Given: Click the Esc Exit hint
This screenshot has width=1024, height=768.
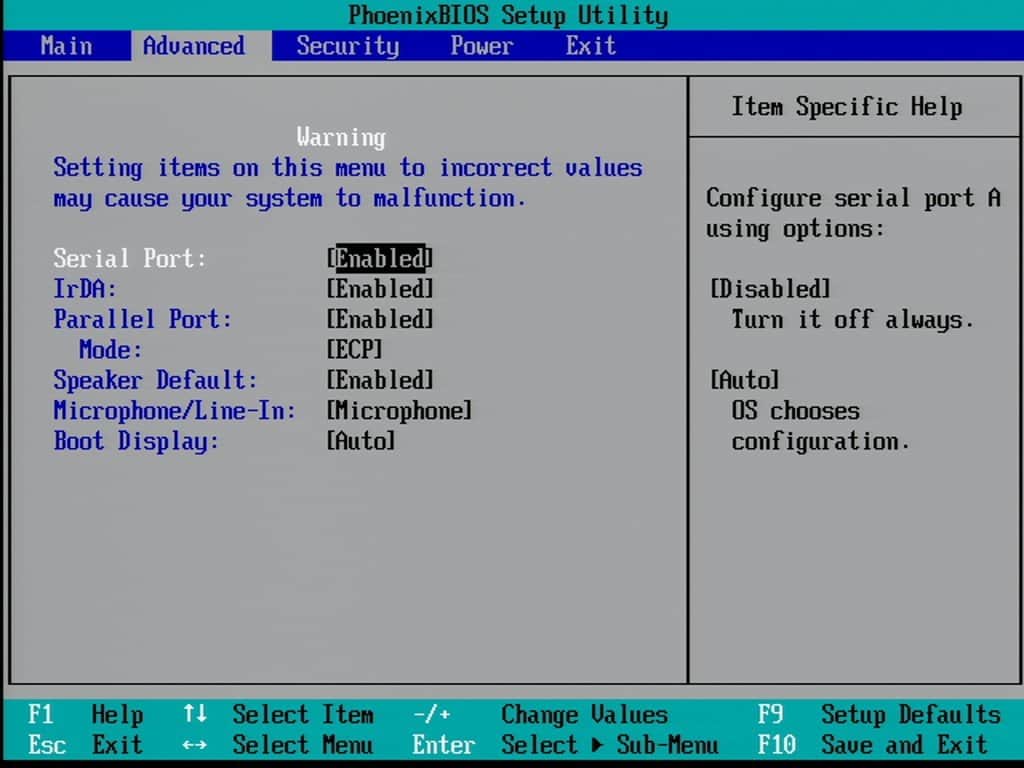Looking at the screenshot, I should click(86, 744).
